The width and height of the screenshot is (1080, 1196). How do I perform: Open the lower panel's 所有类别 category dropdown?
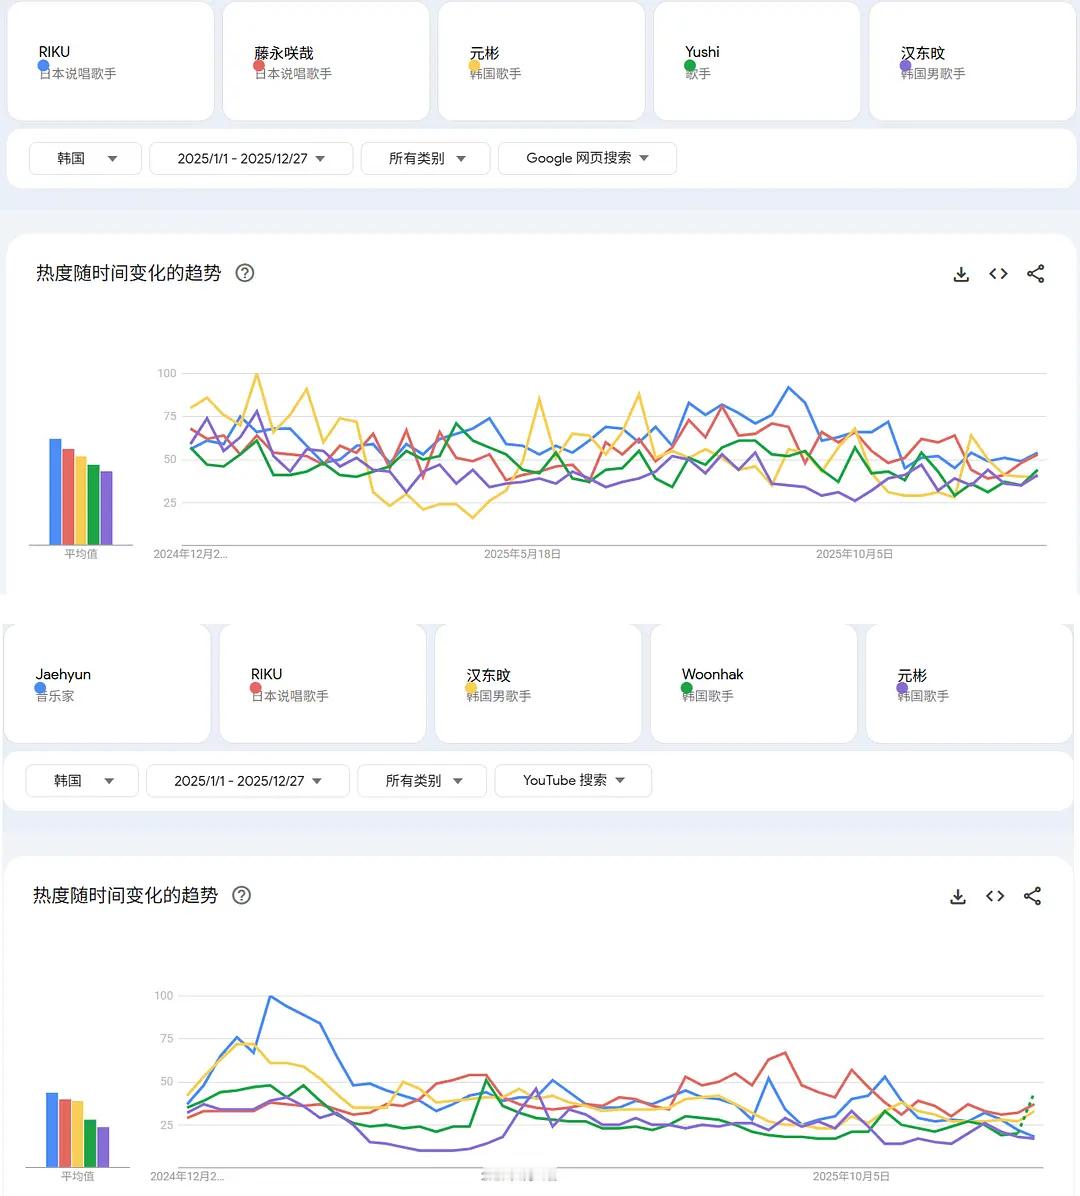tap(423, 781)
